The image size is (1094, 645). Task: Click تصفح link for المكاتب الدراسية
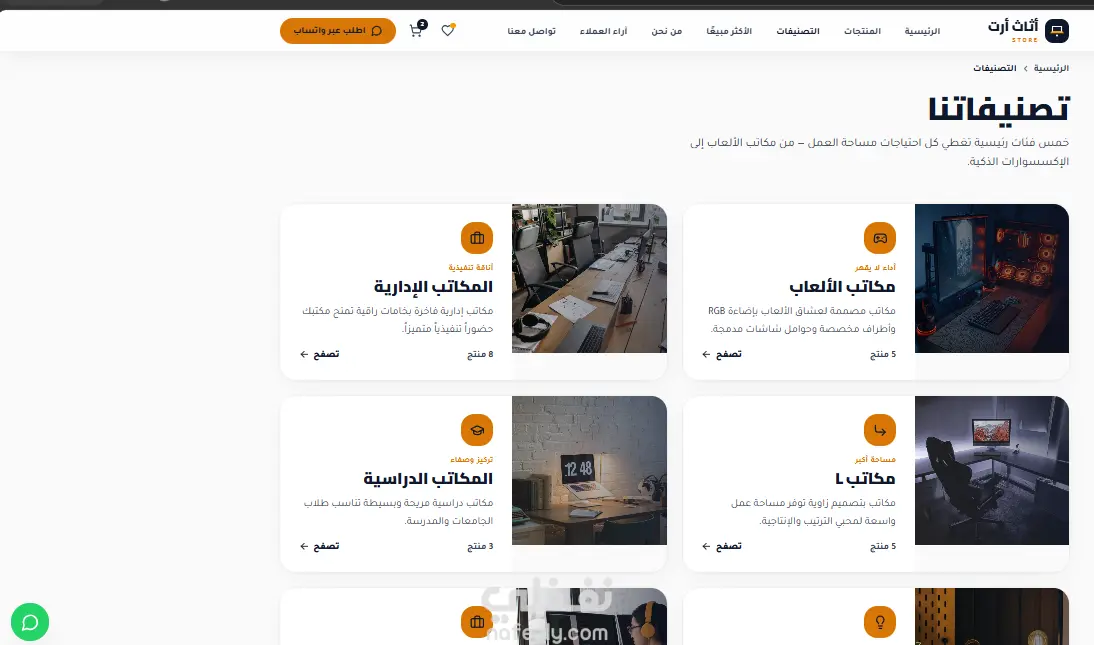point(320,546)
